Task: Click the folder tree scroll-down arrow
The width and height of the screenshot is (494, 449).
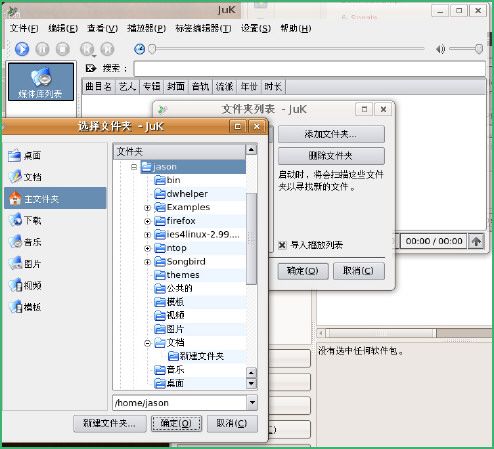Action: point(251,384)
